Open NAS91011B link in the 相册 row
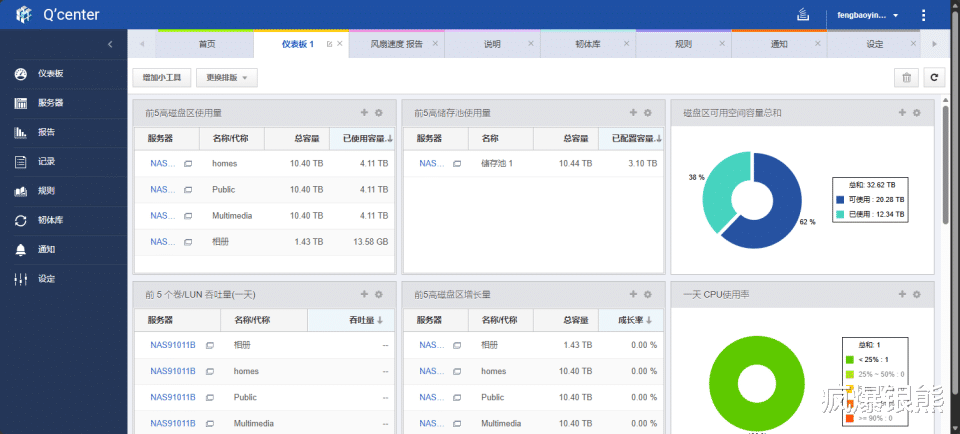The width and height of the screenshot is (960, 434). click(x=172, y=345)
